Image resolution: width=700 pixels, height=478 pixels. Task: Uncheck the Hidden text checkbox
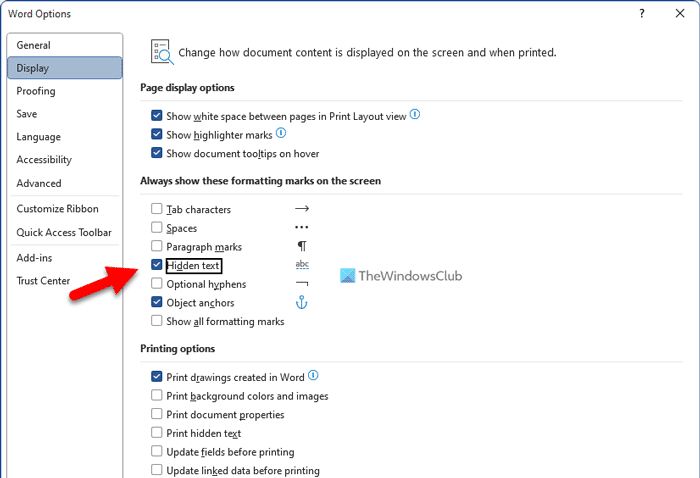tap(156, 265)
